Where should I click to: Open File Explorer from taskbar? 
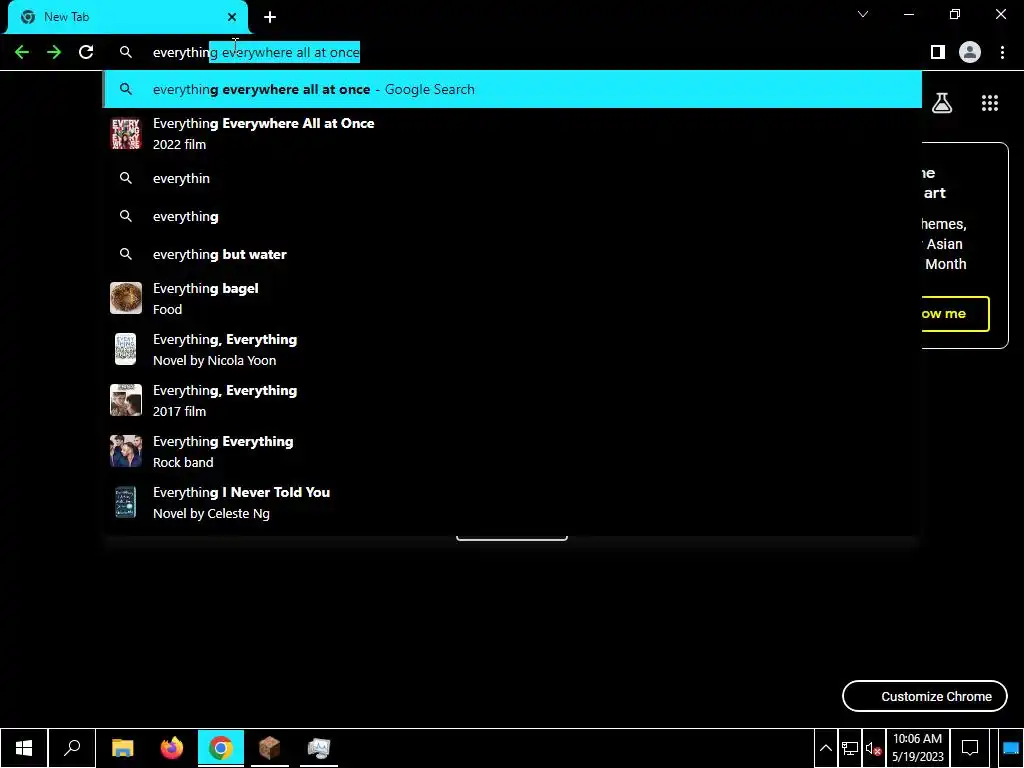pos(122,748)
